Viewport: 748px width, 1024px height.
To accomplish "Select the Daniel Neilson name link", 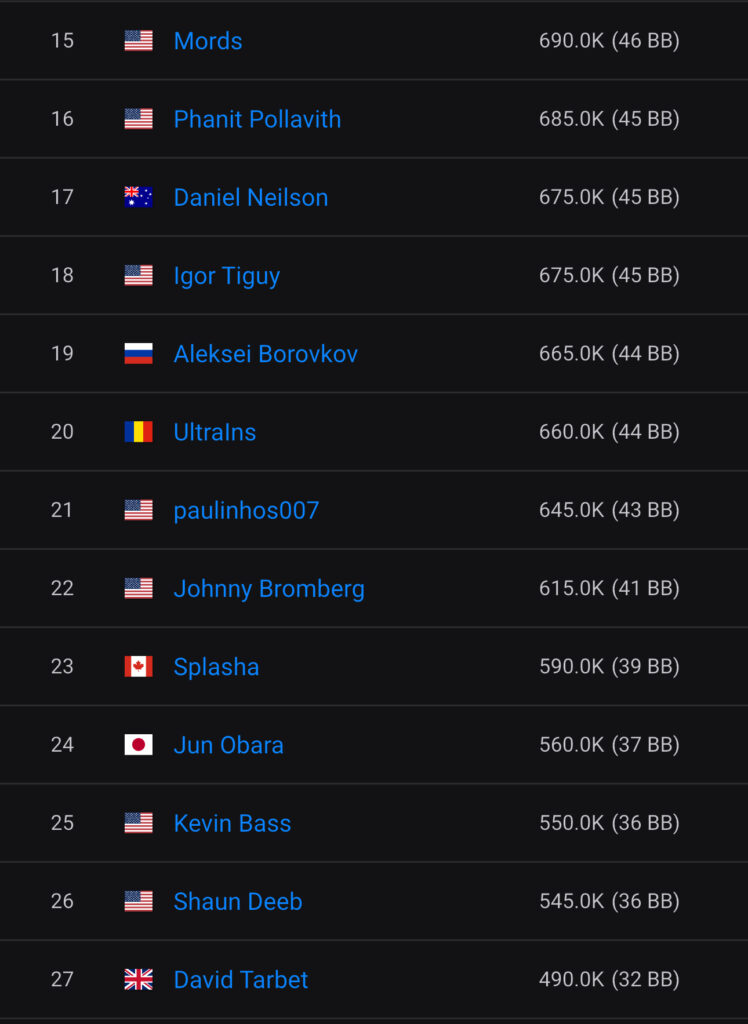I will coord(250,197).
